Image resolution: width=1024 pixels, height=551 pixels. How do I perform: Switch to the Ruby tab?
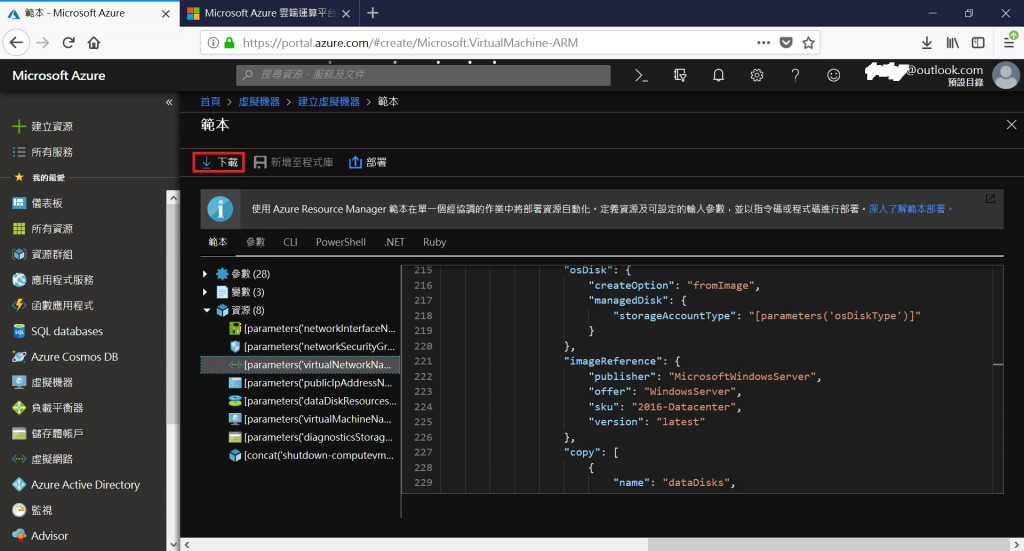click(434, 242)
